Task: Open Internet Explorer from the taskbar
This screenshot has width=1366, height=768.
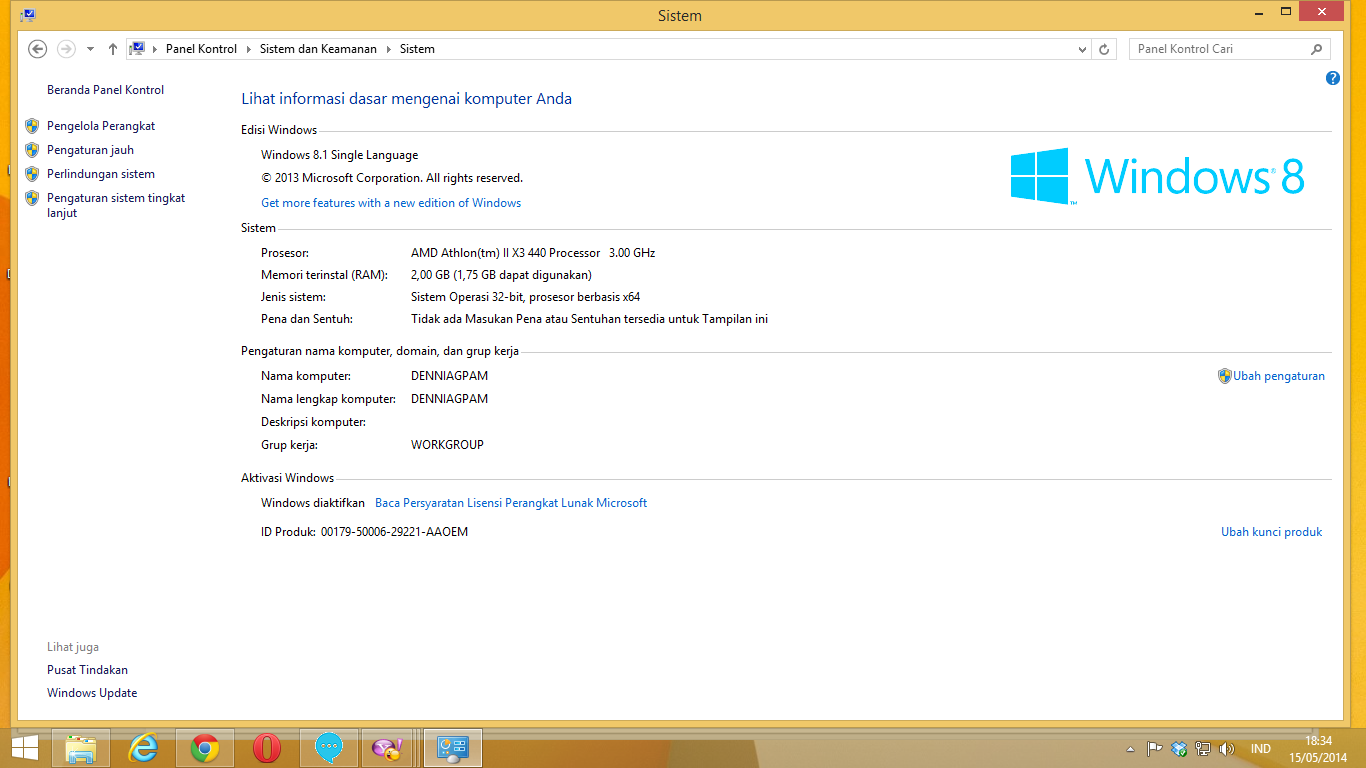Action: [x=144, y=748]
